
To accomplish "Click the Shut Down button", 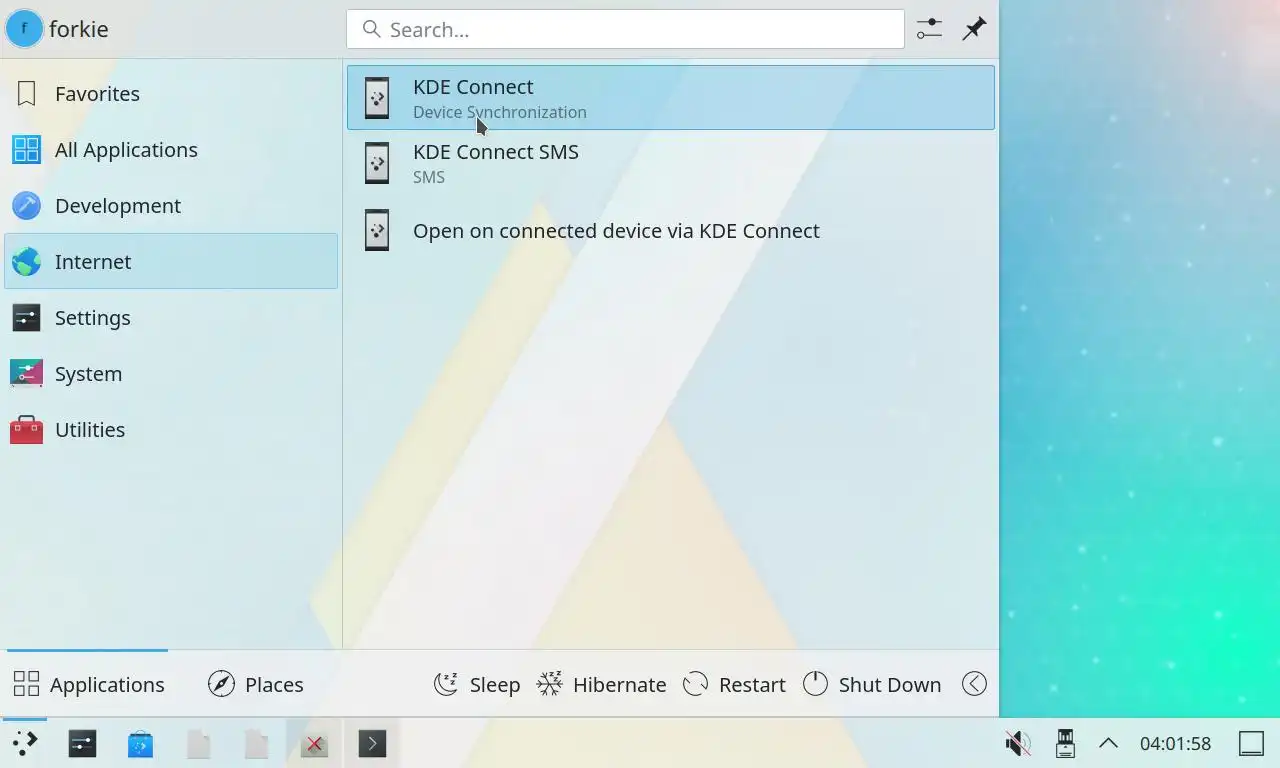I will 872,684.
